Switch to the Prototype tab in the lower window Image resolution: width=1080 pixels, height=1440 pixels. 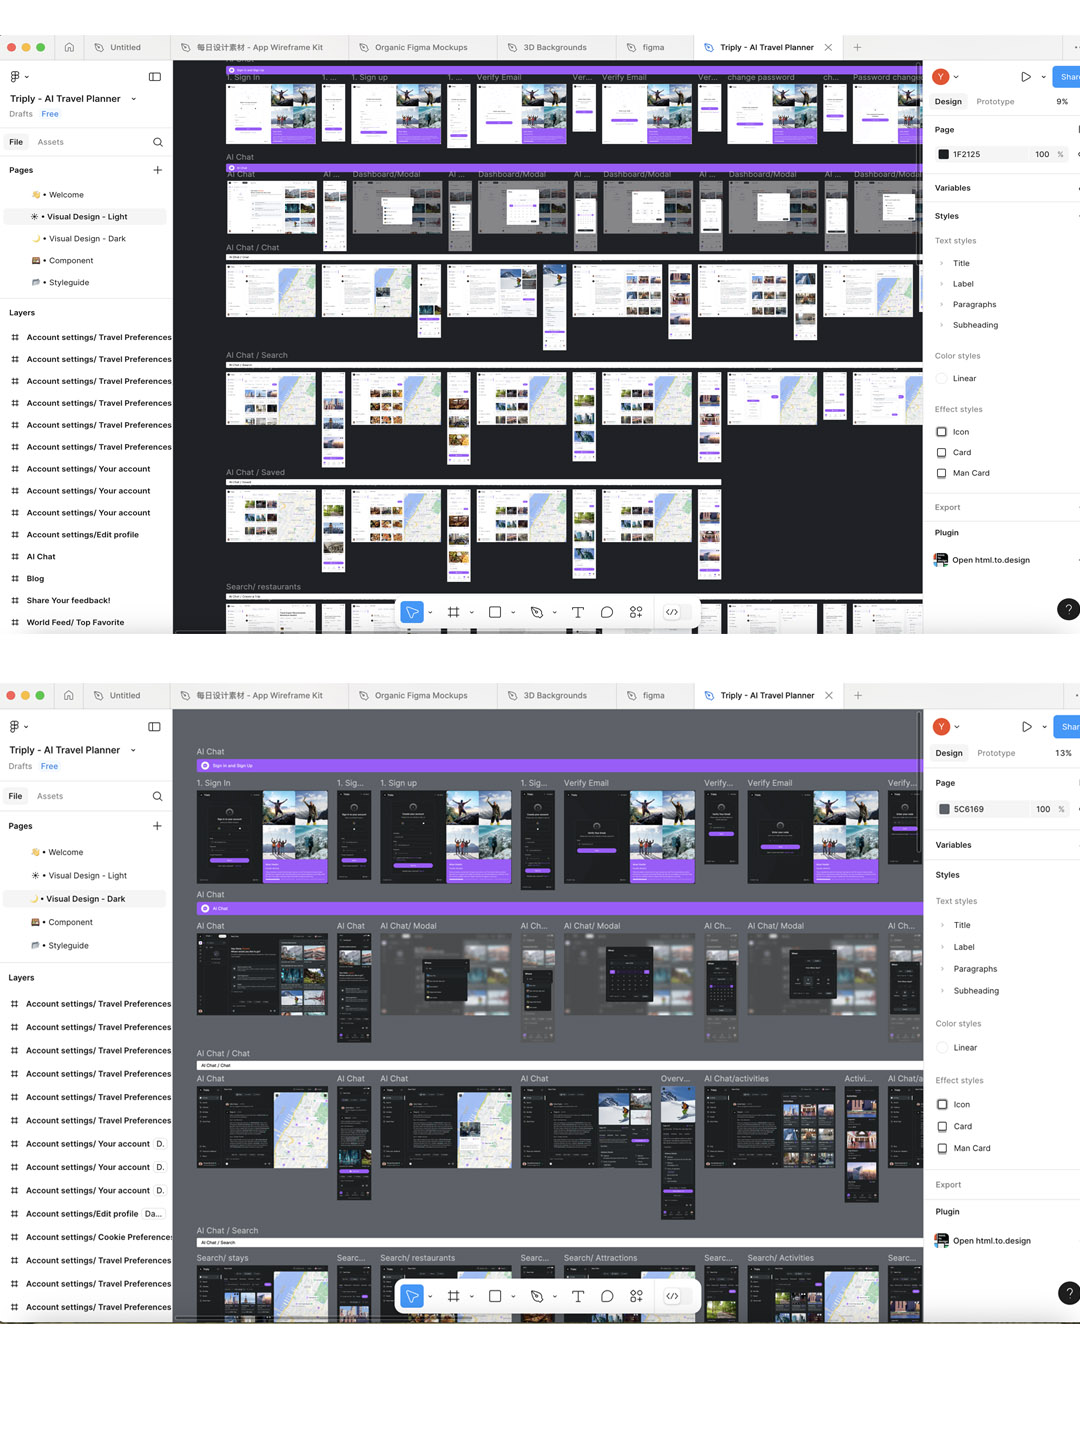coord(996,753)
